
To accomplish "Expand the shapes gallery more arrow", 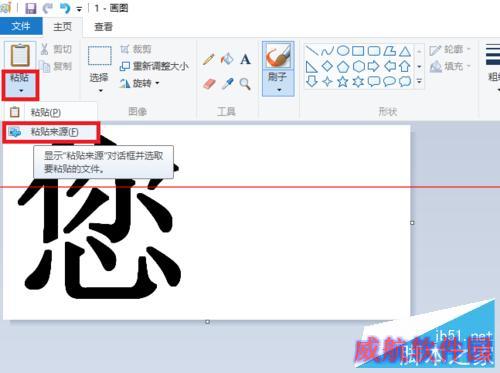I will pos(419,81).
